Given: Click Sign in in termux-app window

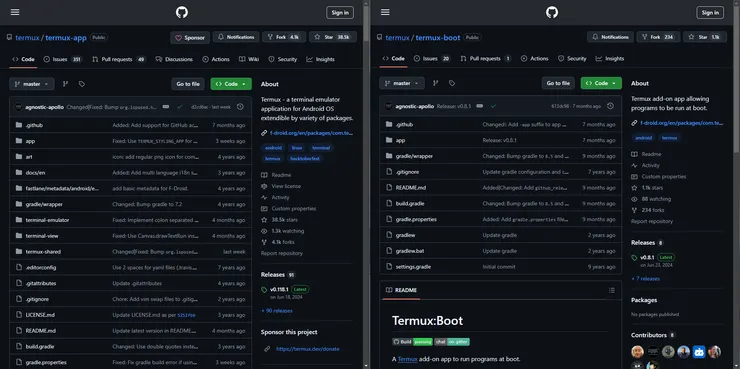Looking at the screenshot, I should pyautogui.click(x=340, y=13).
